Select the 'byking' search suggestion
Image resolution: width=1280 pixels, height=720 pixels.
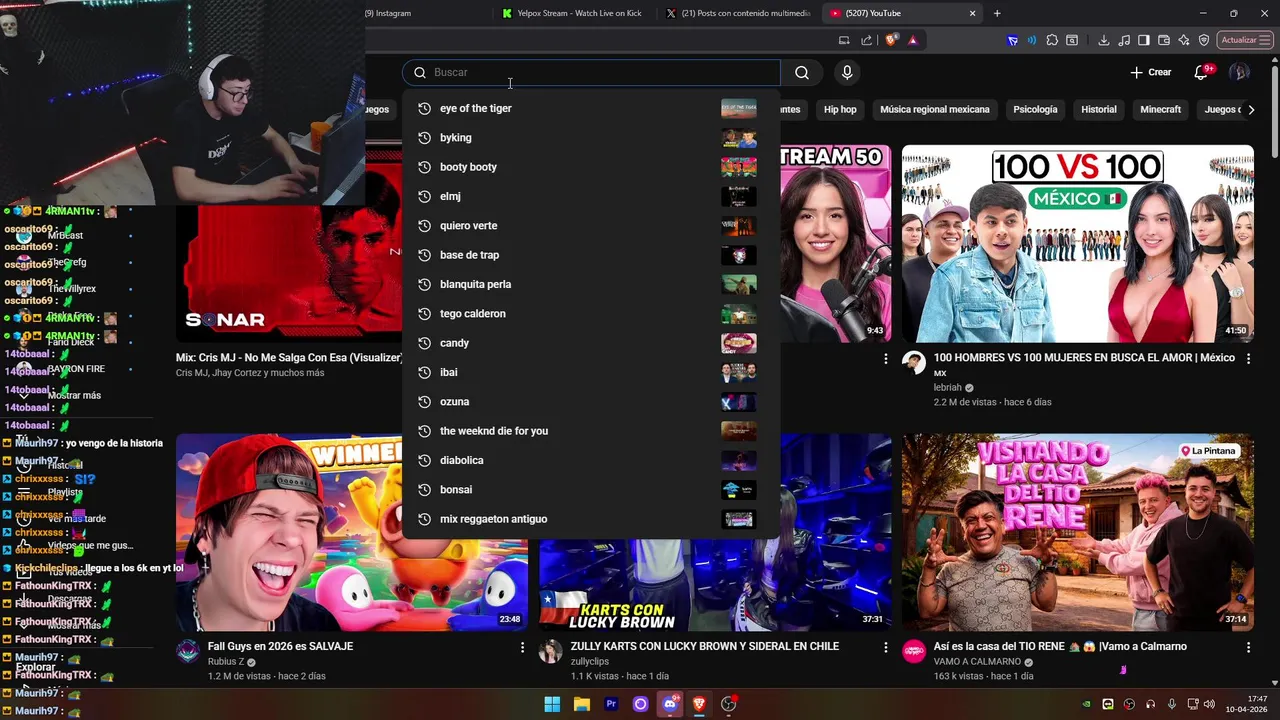point(591,138)
